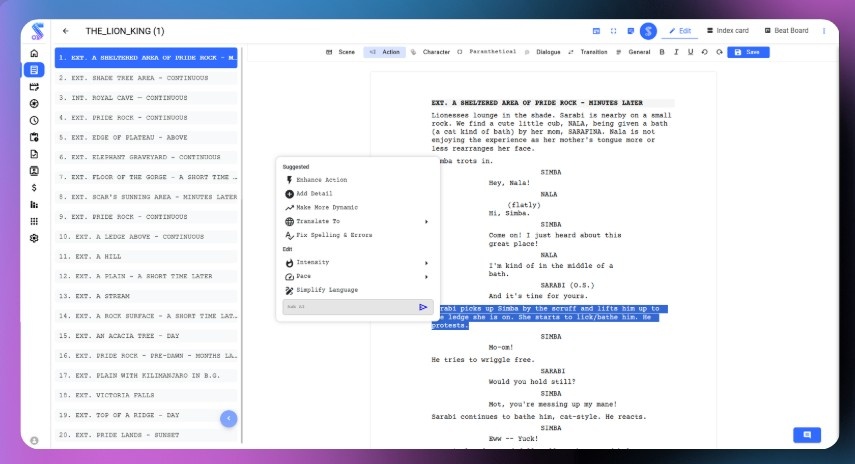Select scene 6 Elephant Graveyard

[147, 157]
